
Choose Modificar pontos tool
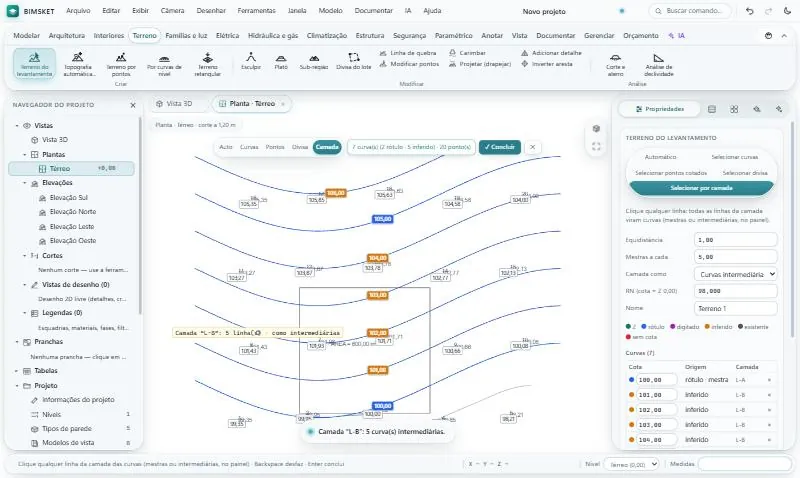pyautogui.click(x=409, y=64)
